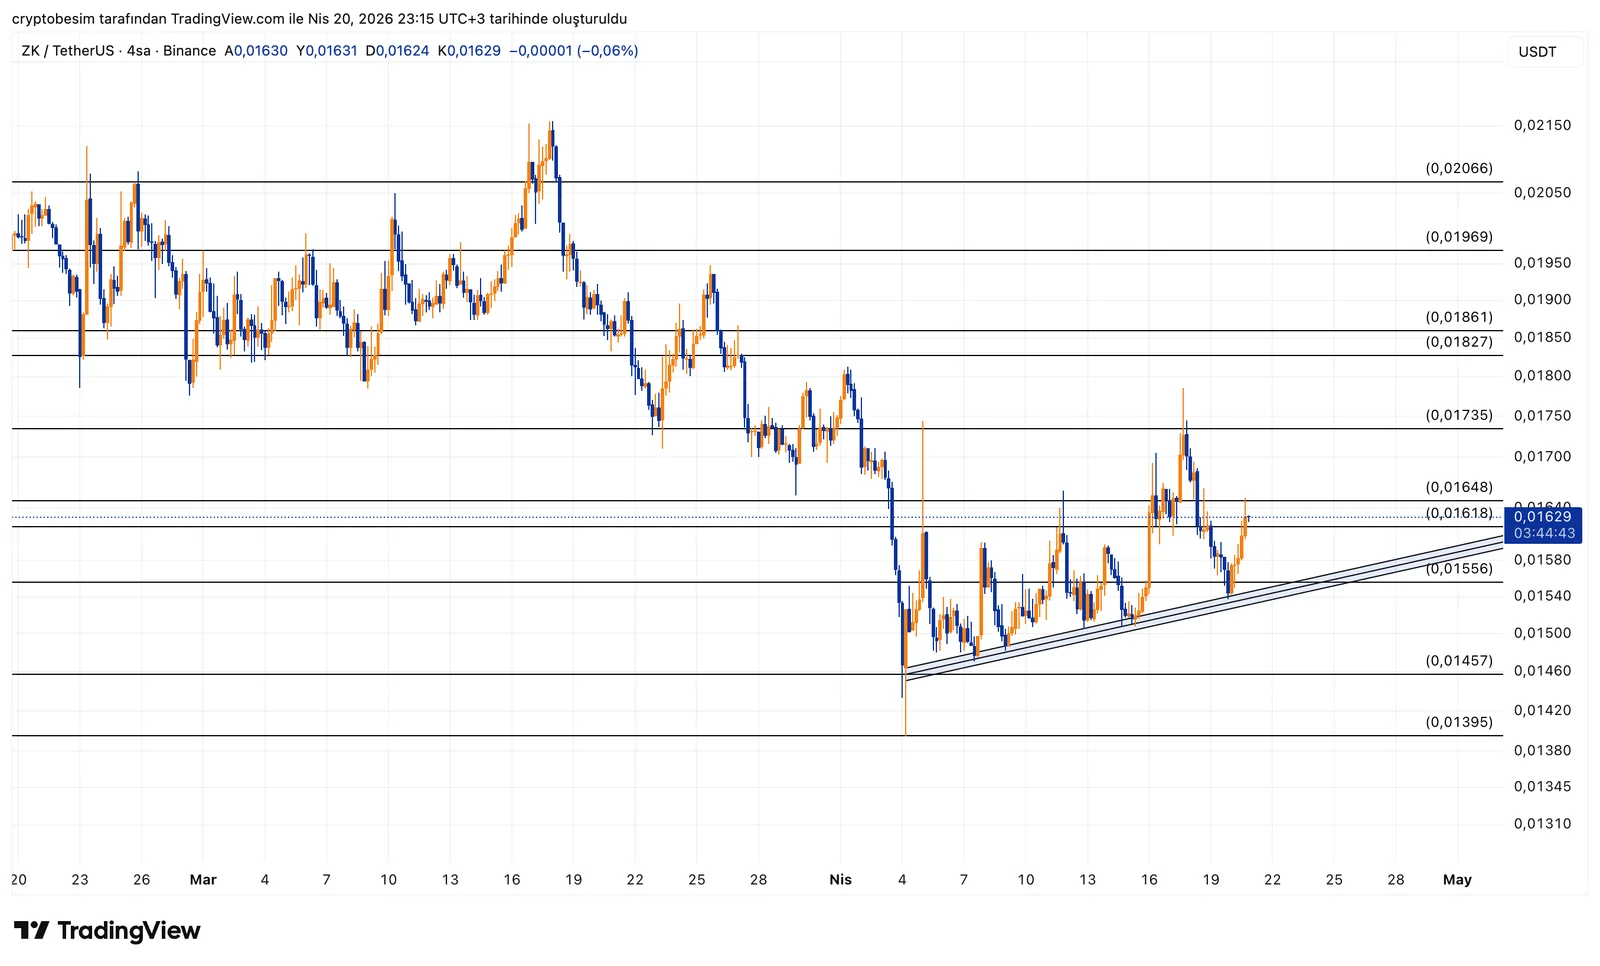1600x966 pixels.
Task: Open the USDT currency selector
Action: [1537, 52]
